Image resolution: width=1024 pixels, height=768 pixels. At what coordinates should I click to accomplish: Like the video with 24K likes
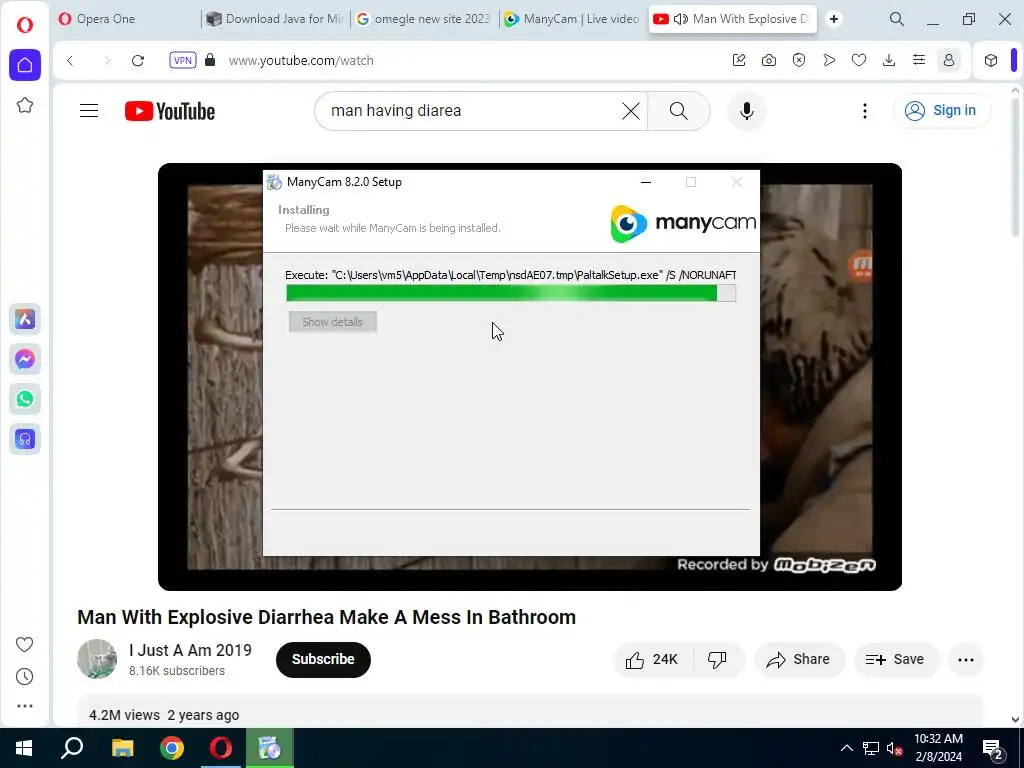[x=652, y=660]
